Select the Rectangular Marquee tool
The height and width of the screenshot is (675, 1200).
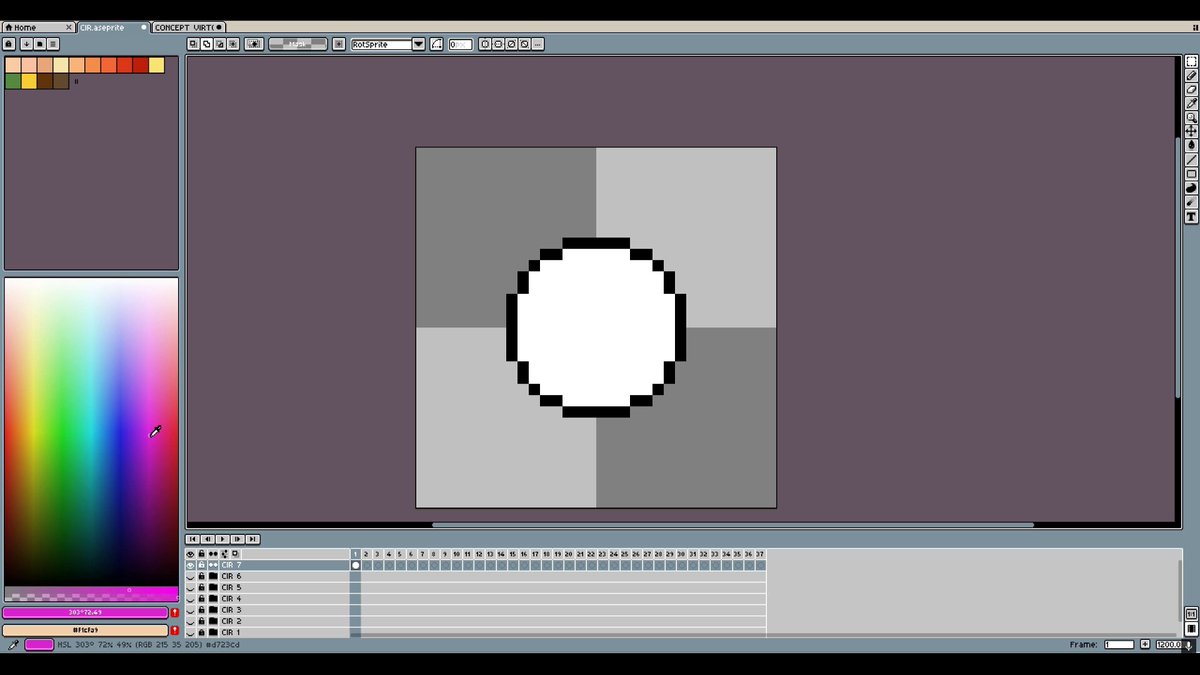[1191, 62]
